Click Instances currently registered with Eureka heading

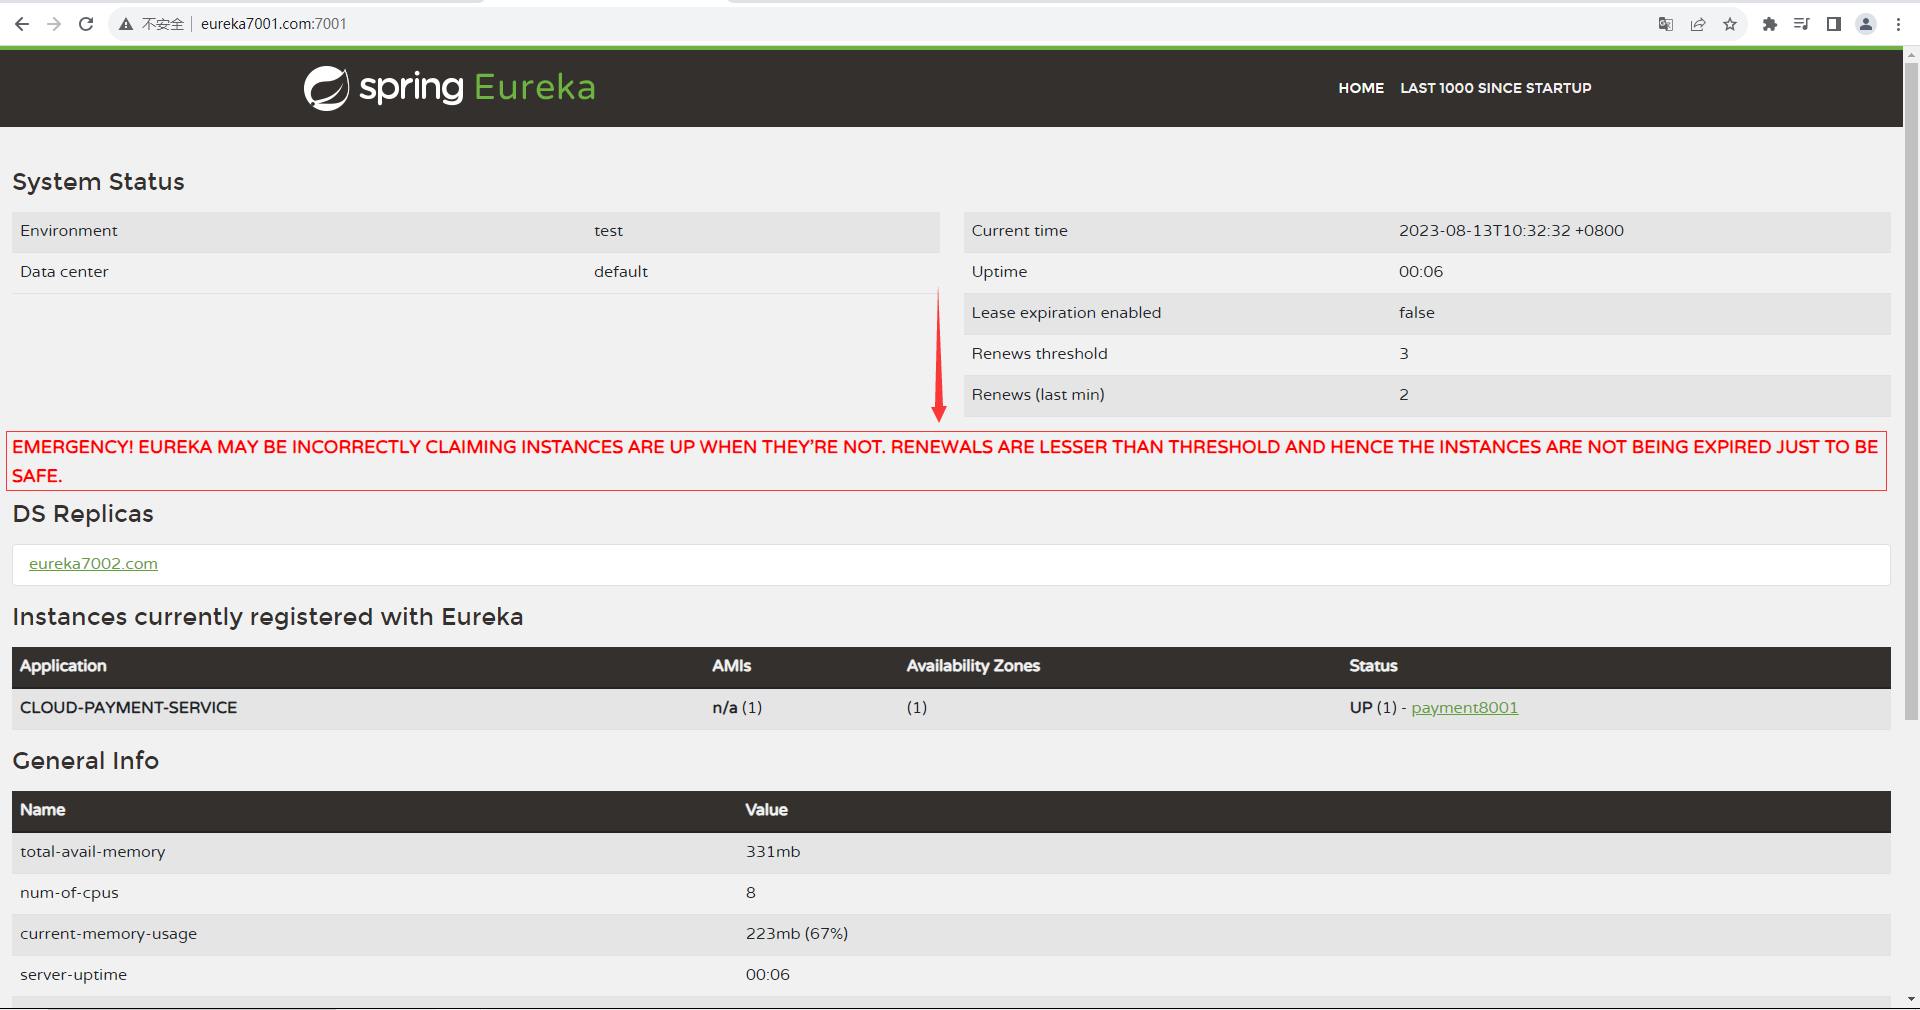tap(268, 617)
